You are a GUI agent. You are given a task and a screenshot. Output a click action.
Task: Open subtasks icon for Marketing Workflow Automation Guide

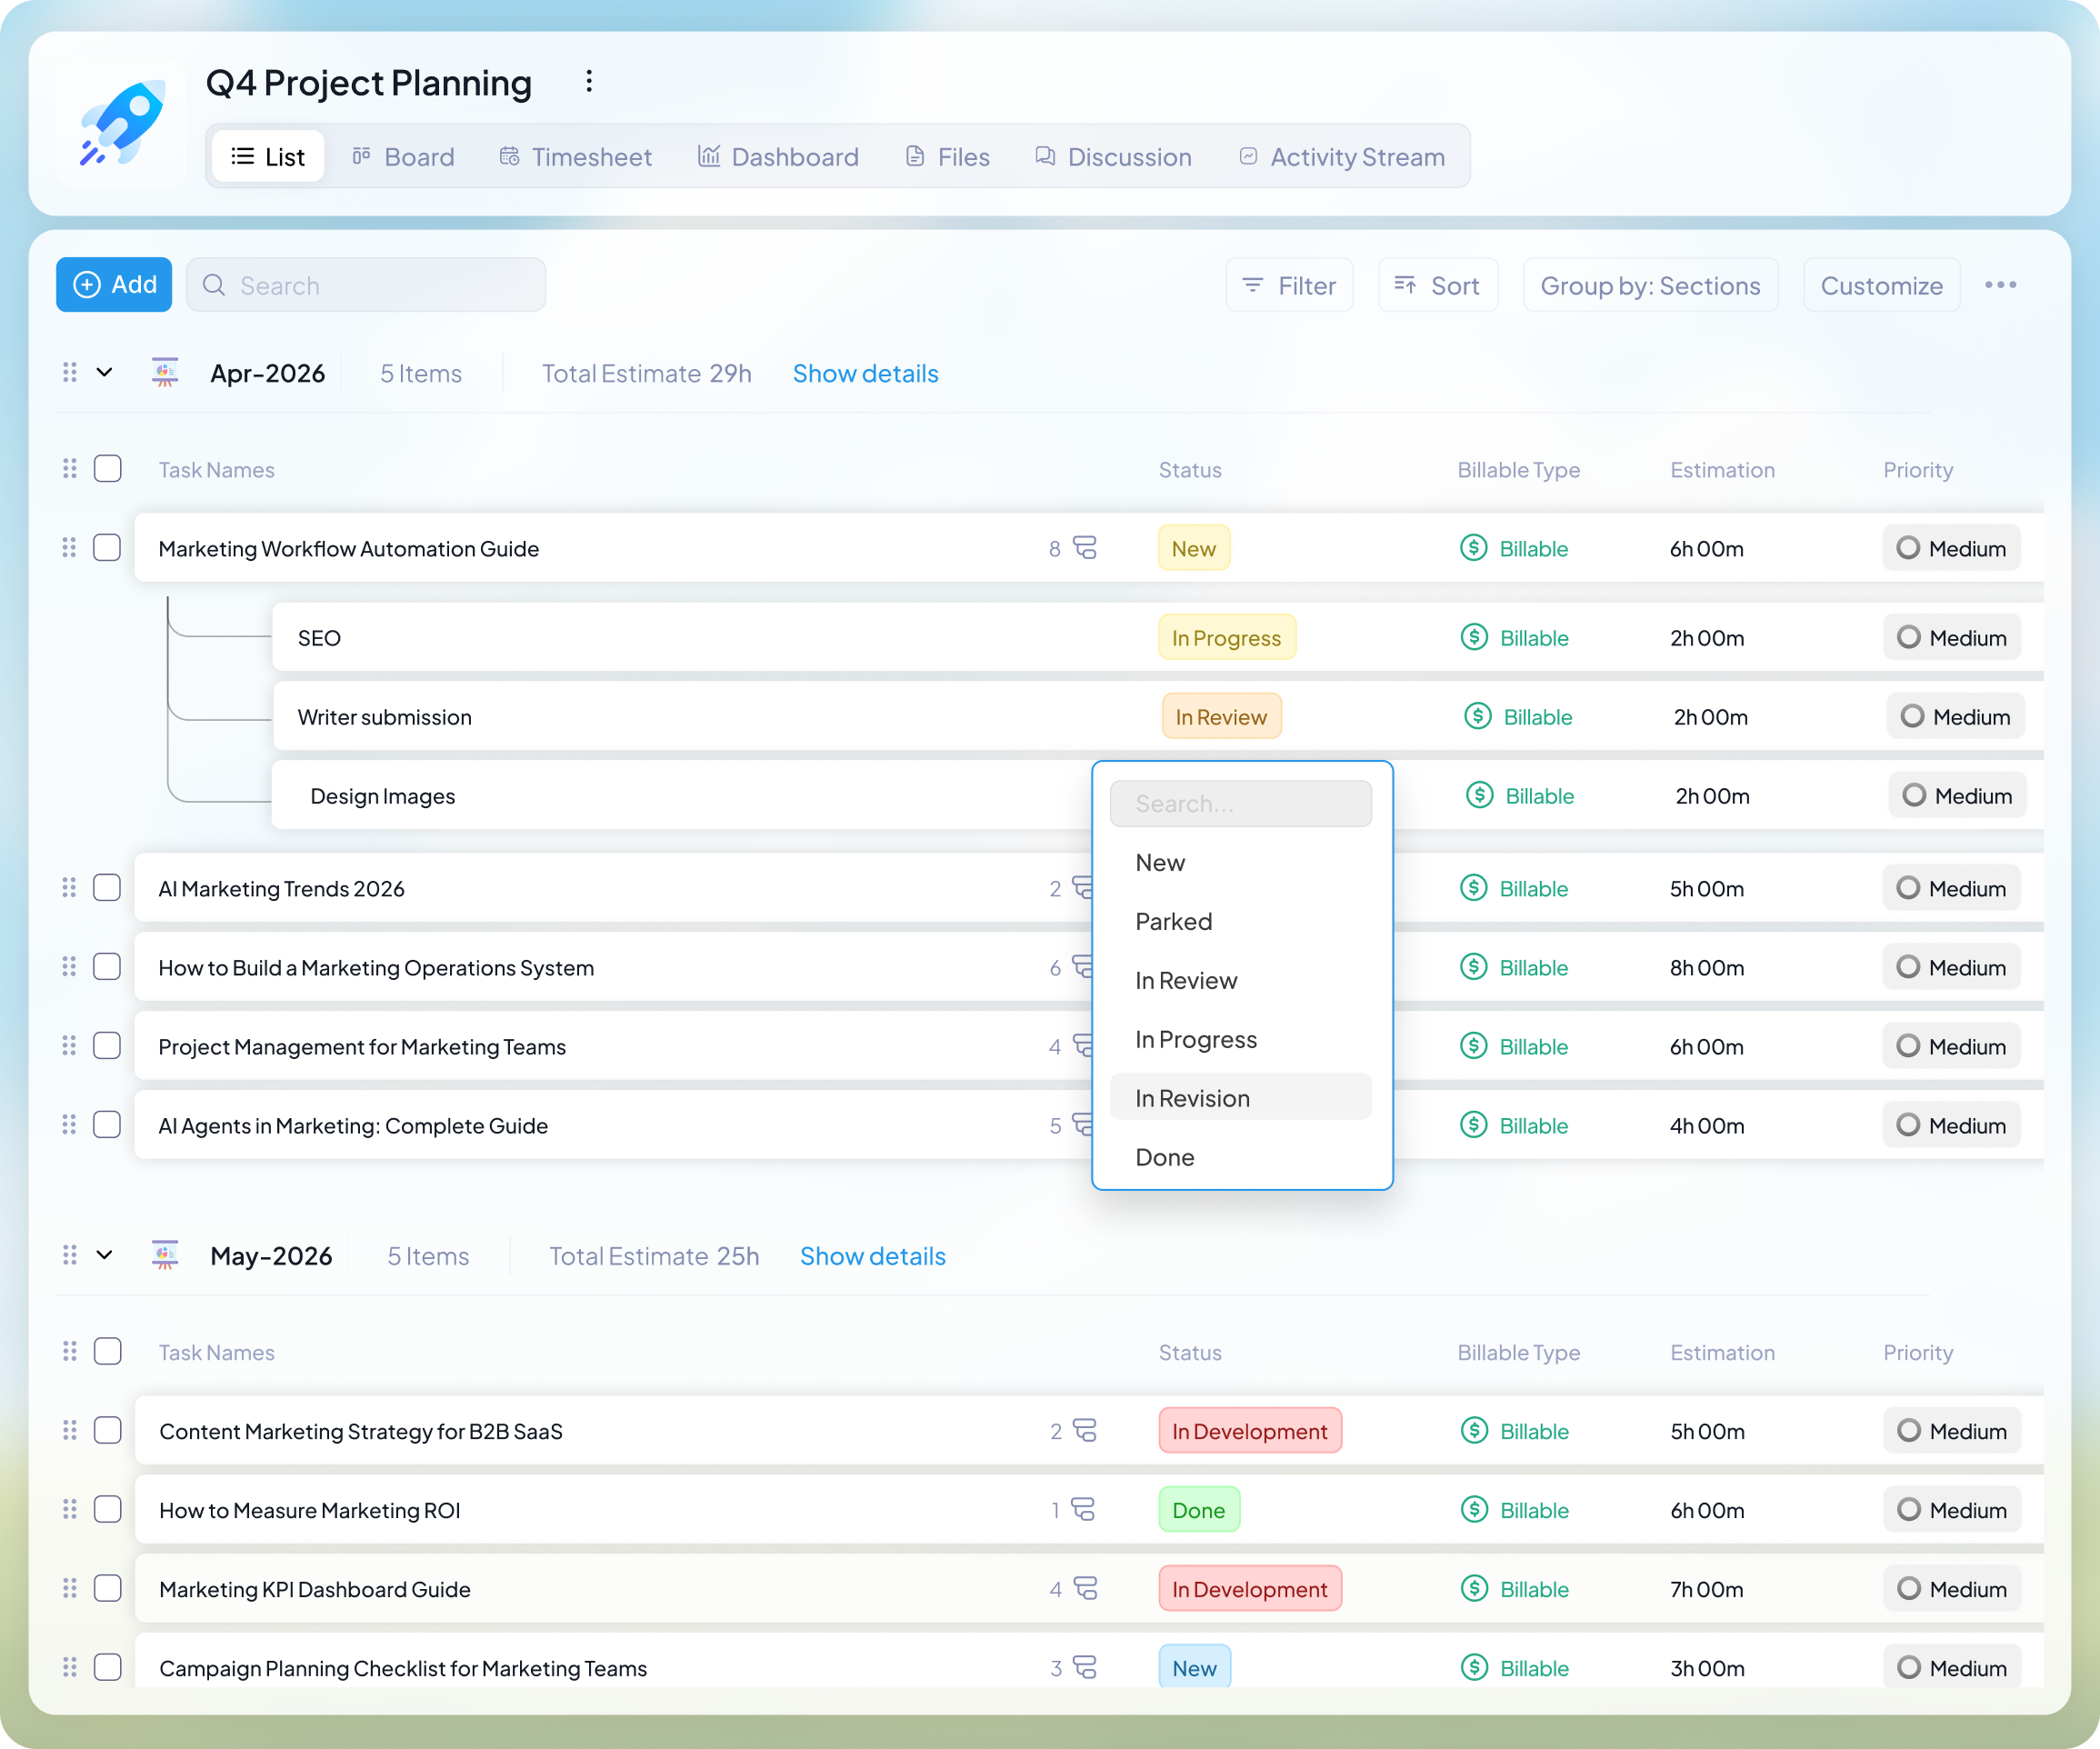click(1085, 548)
